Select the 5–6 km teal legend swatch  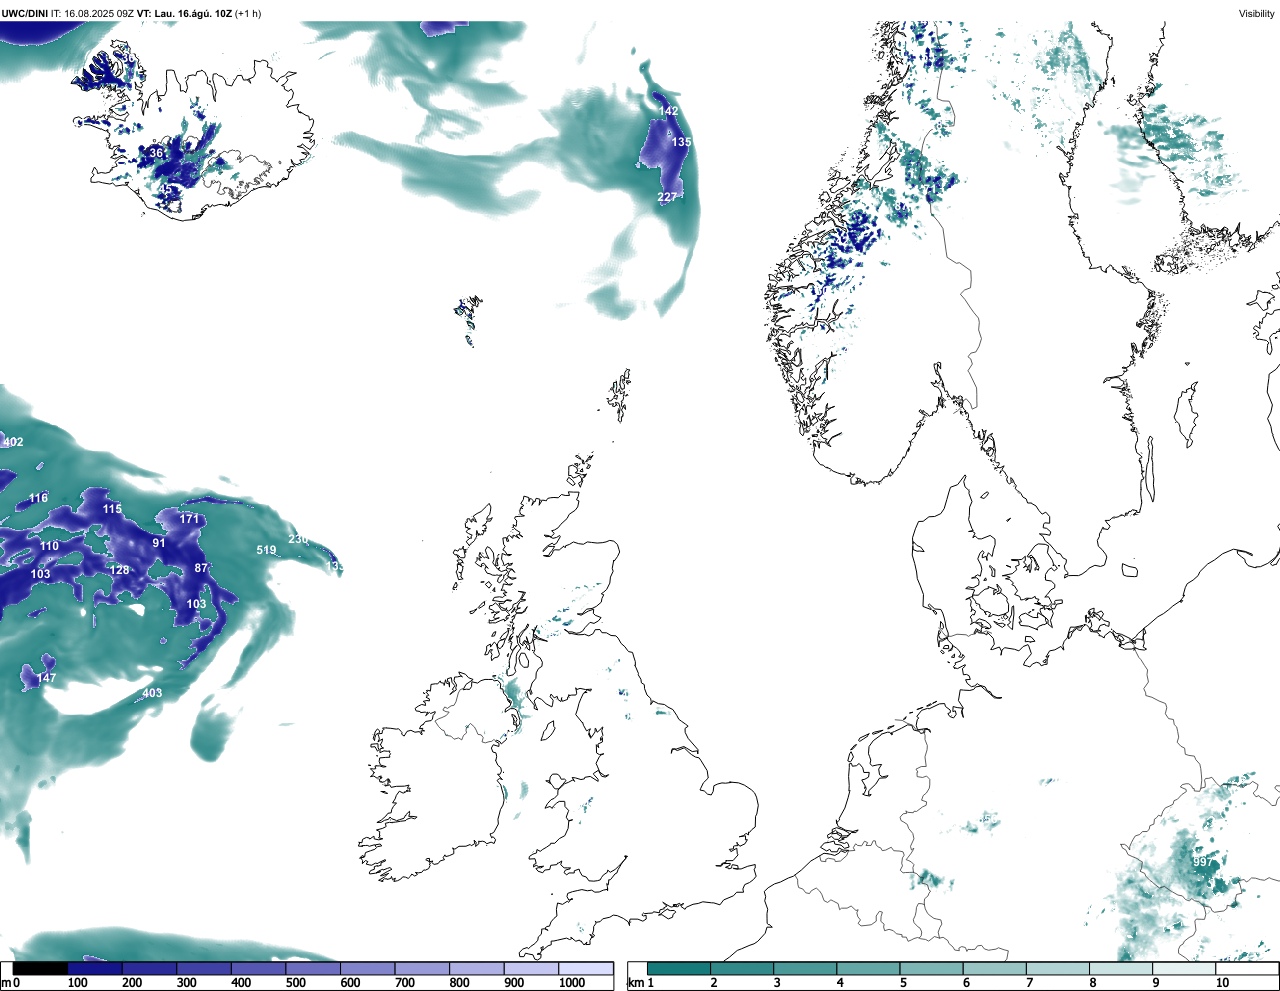pyautogui.click(x=932, y=968)
